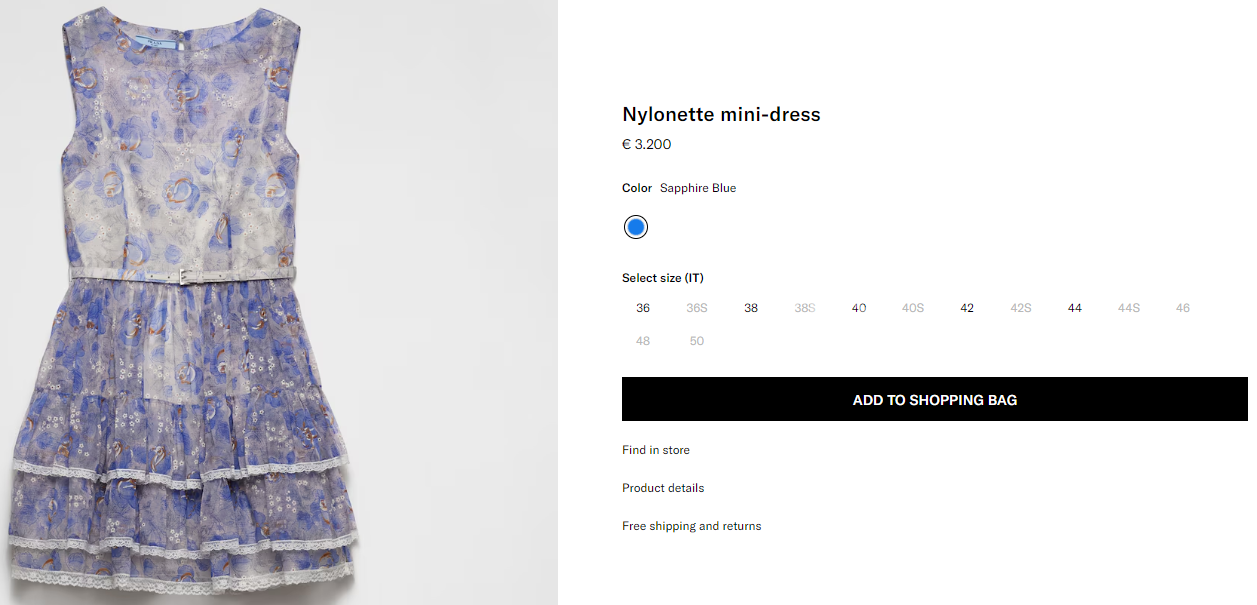Click Add to Shopping Bag button

pyautogui.click(x=934, y=400)
